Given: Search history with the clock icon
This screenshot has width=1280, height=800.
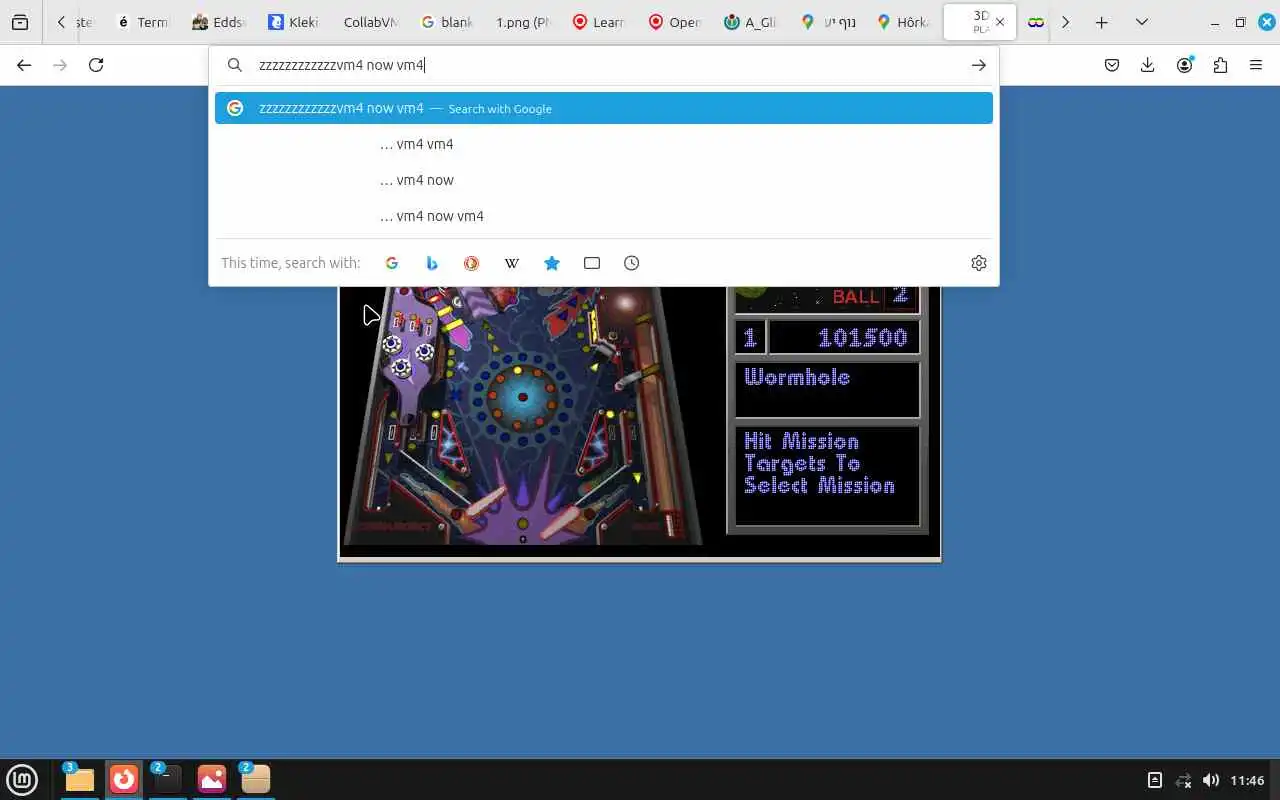Looking at the screenshot, I should pyautogui.click(x=632, y=263).
